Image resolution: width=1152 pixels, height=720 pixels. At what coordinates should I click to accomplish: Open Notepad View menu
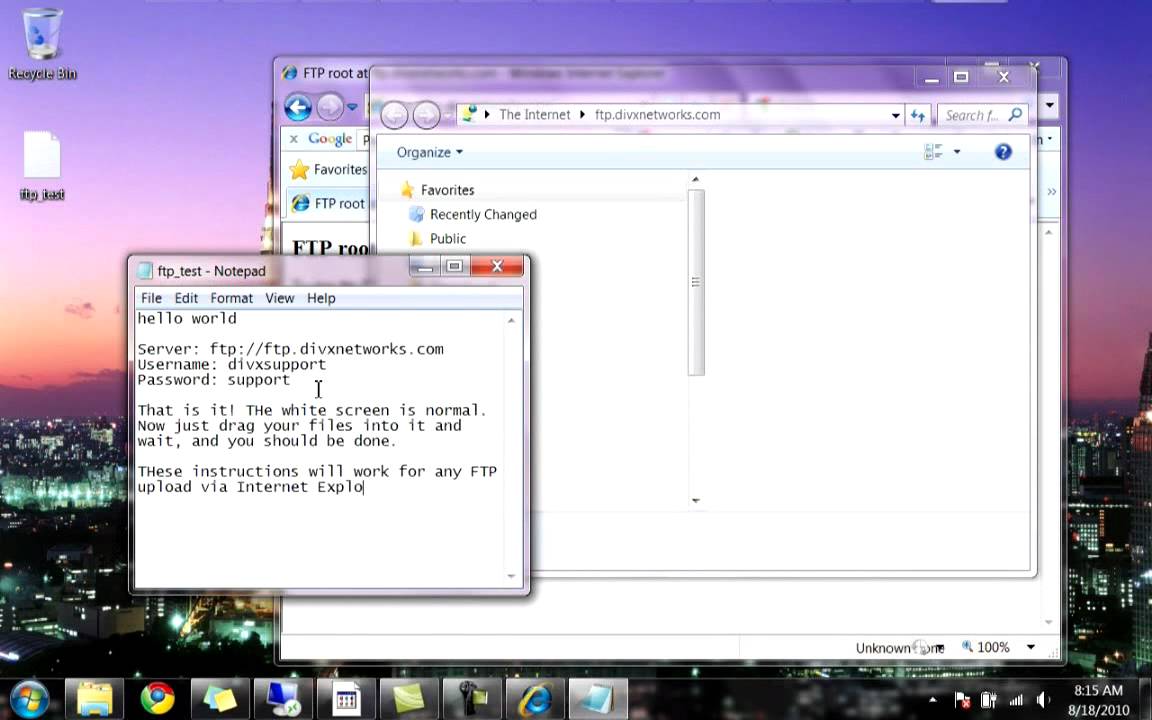point(280,298)
